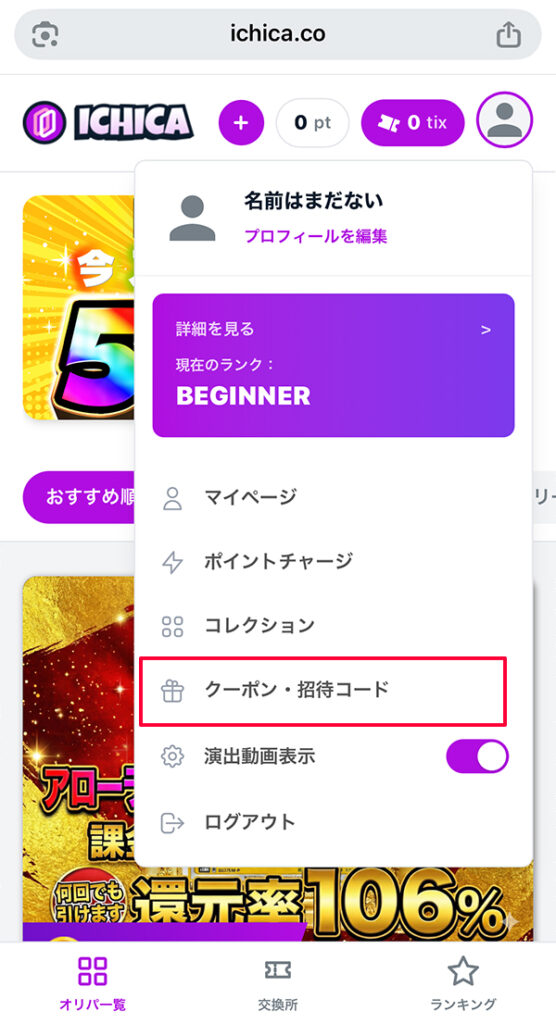
Task: Click the ログアウト menu item
Action: (x=333, y=822)
